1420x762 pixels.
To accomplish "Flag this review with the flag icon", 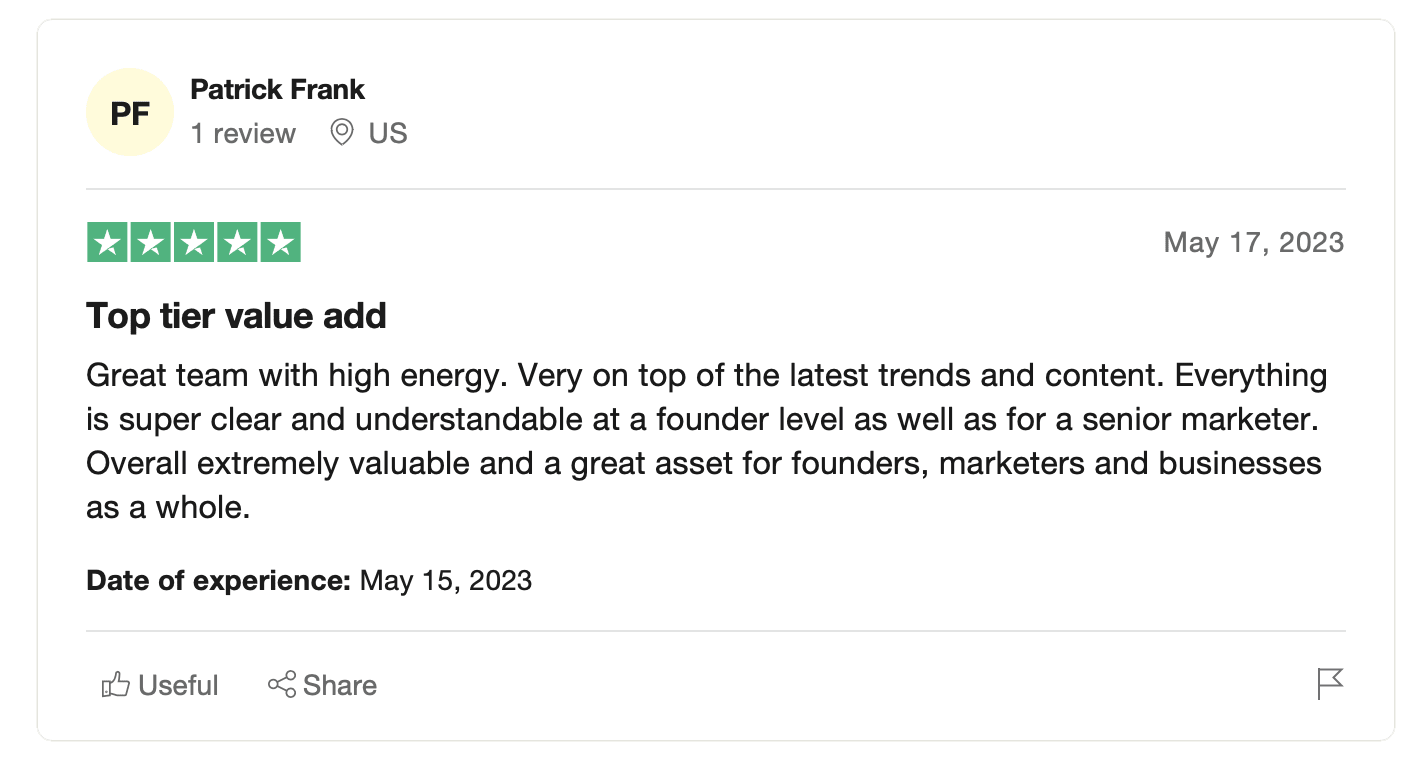I will click(x=1330, y=685).
